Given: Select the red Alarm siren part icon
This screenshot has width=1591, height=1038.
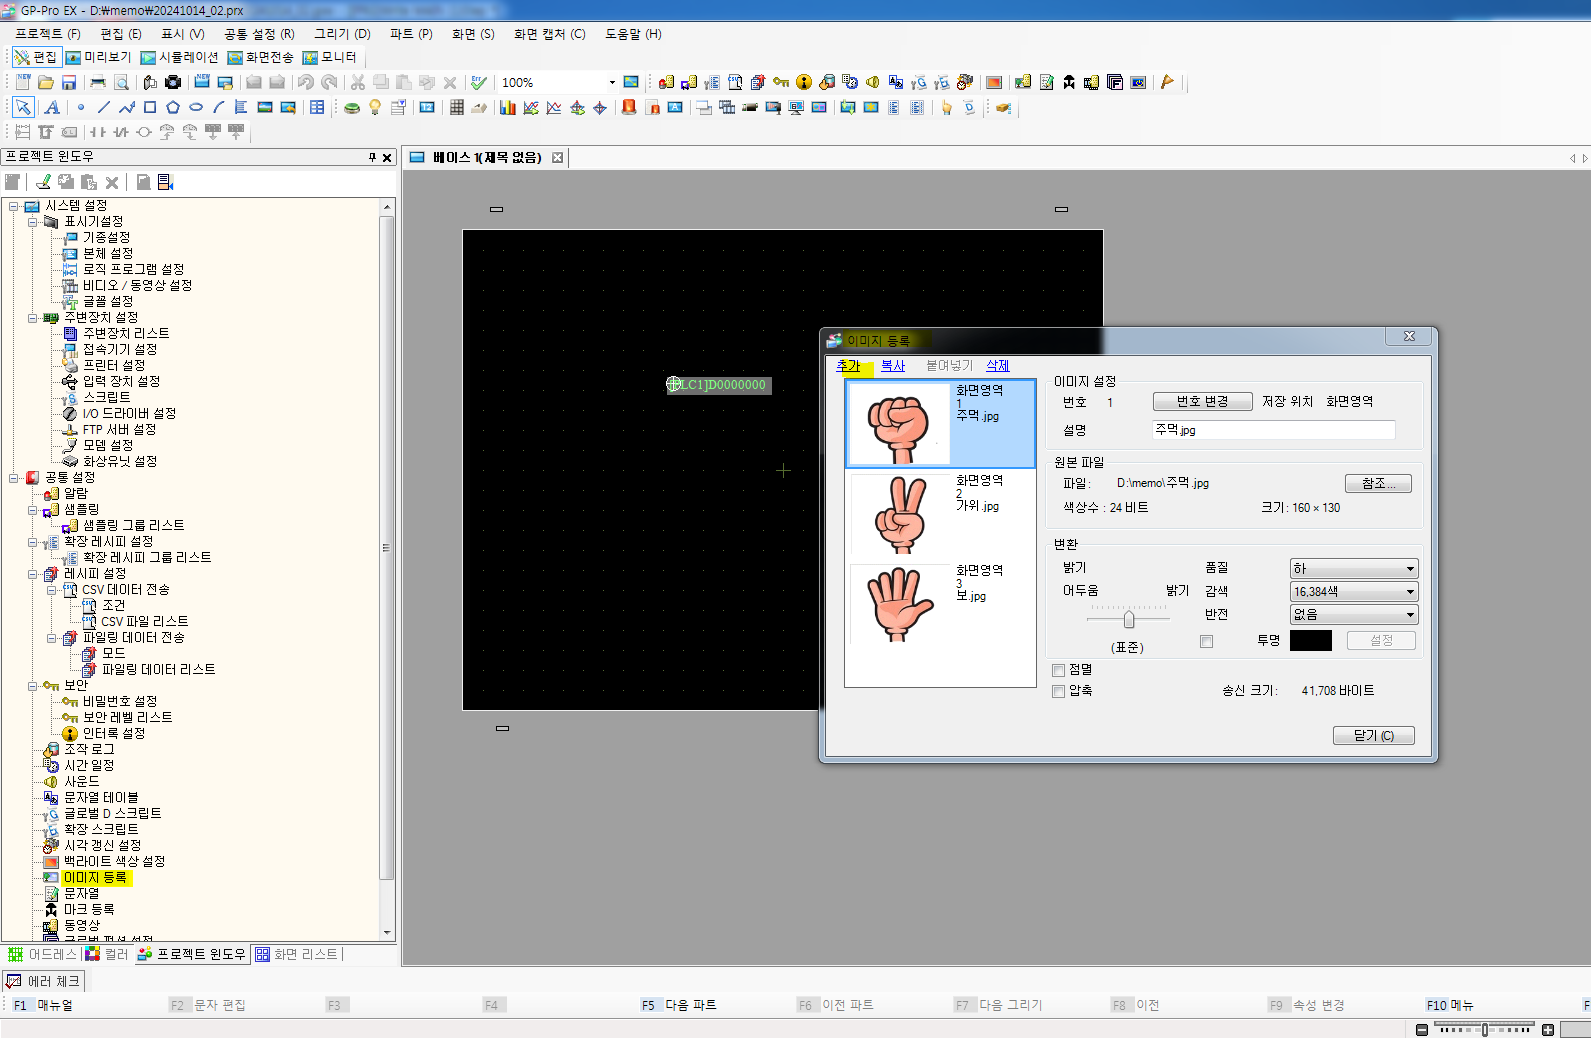Looking at the screenshot, I should point(629,107).
